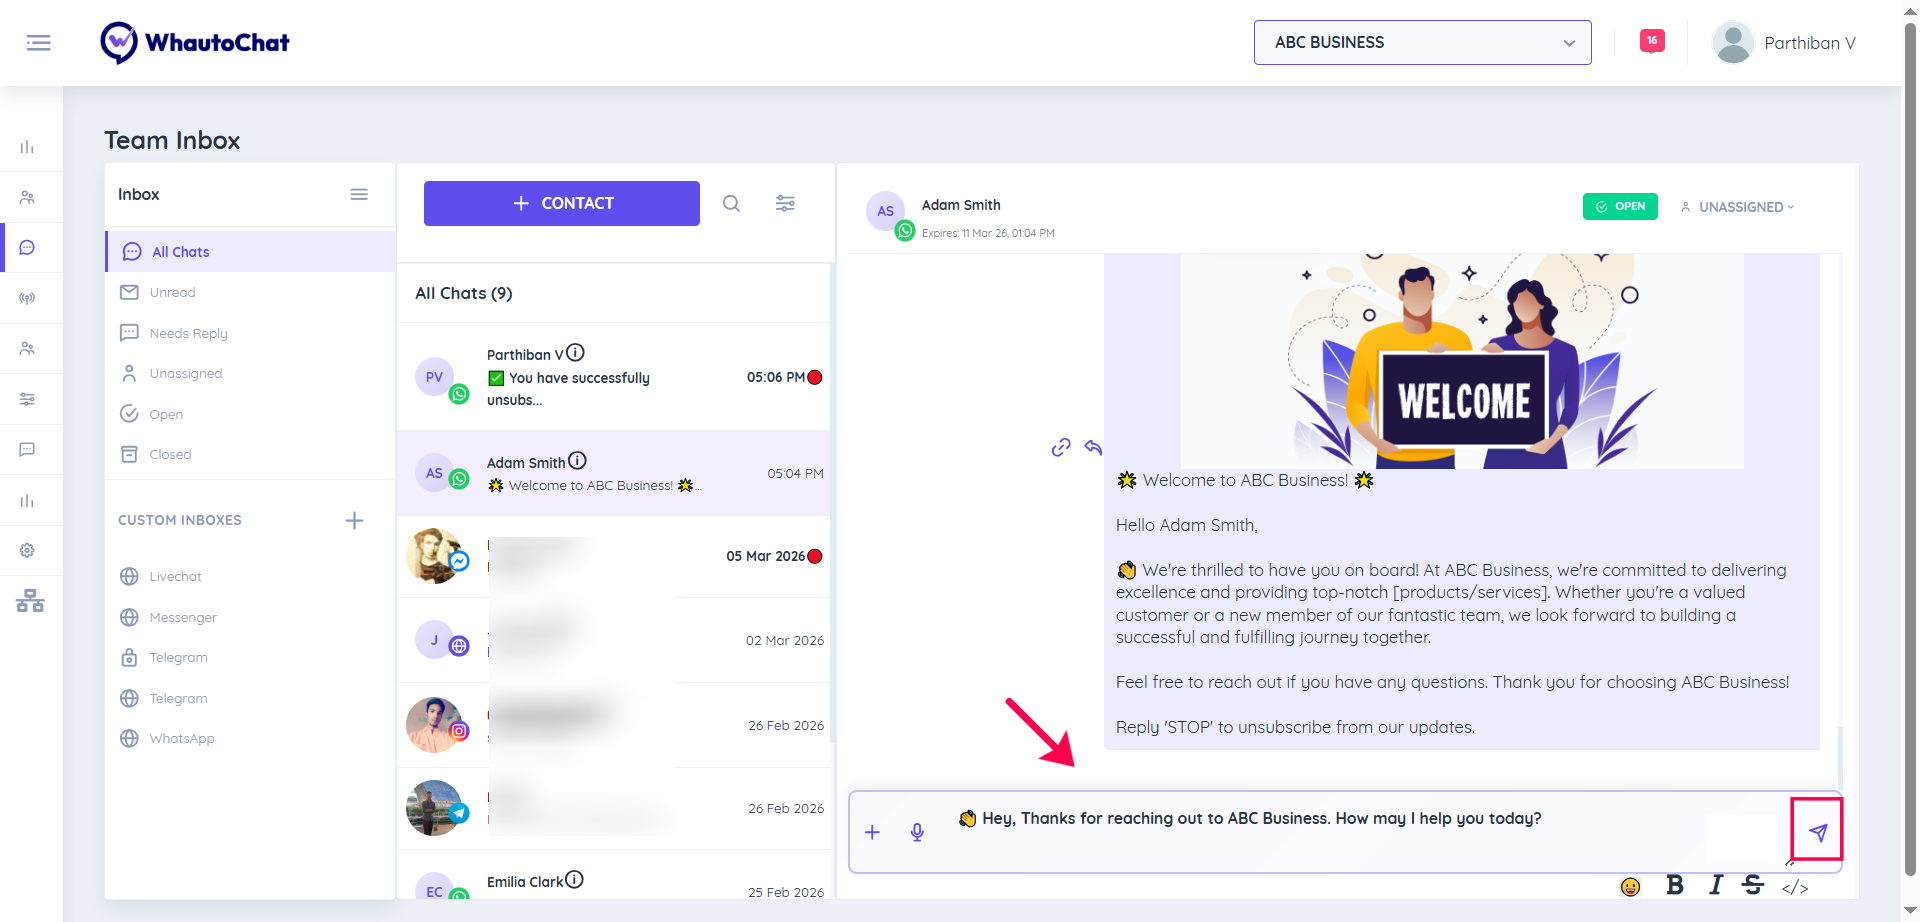Screen dimensions: 1920x922
Task: Click the plus attachment icon in composer
Action: 872,832
